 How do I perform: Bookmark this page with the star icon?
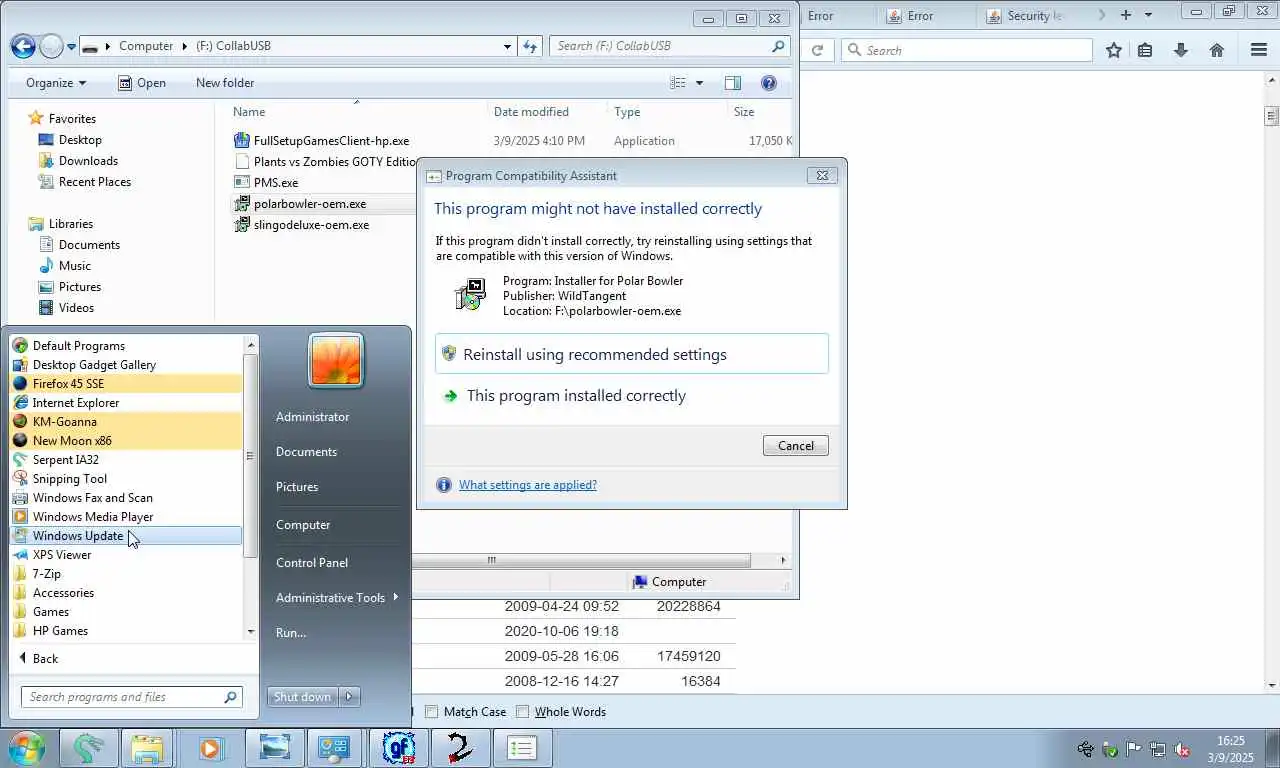pyautogui.click(x=1113, y=50)
